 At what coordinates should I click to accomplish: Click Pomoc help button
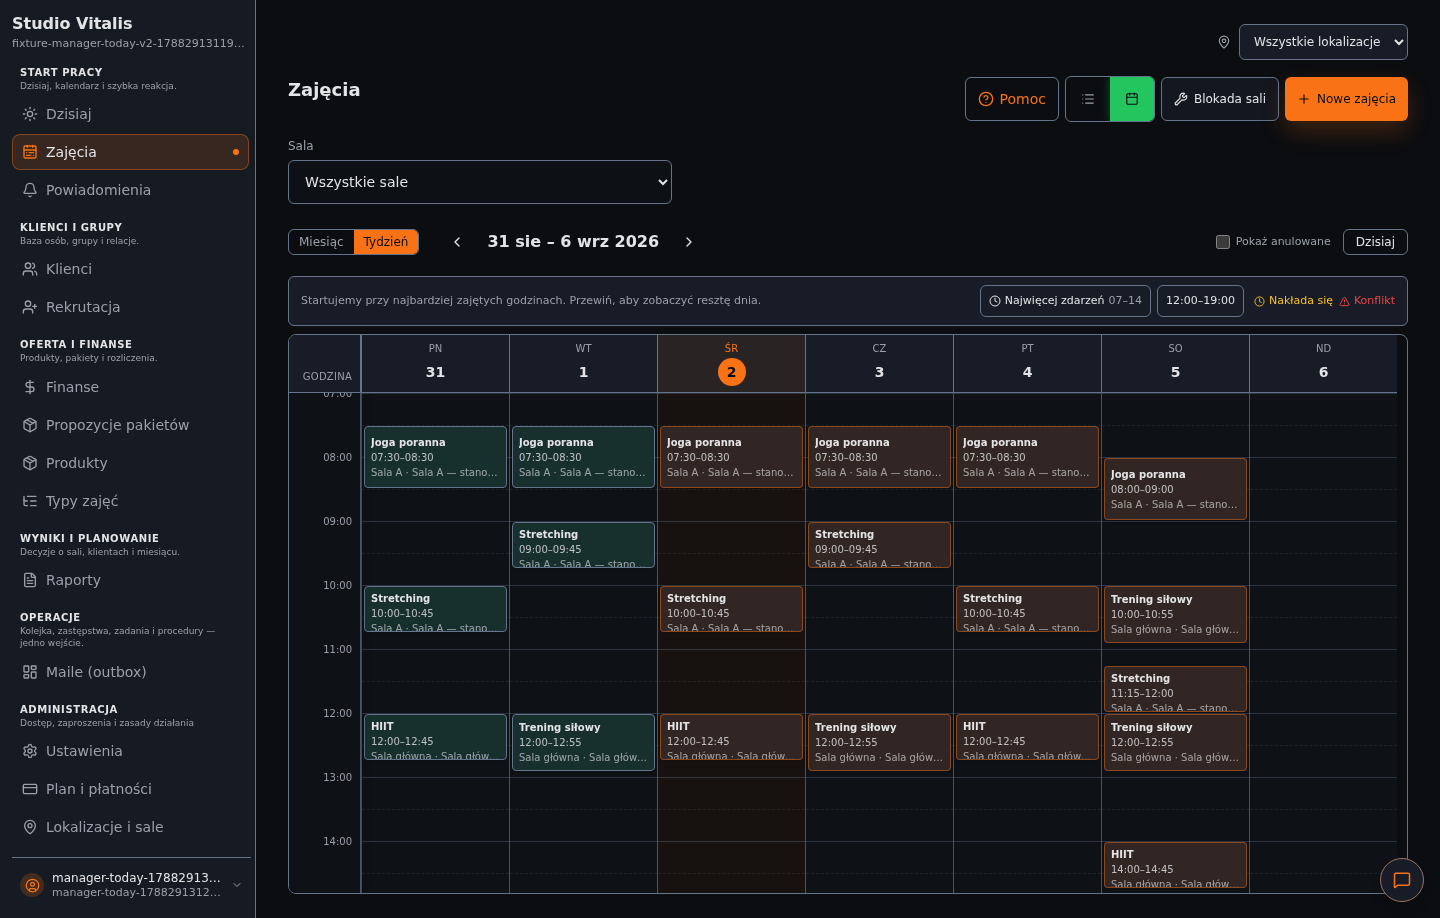pos(1012,99)
